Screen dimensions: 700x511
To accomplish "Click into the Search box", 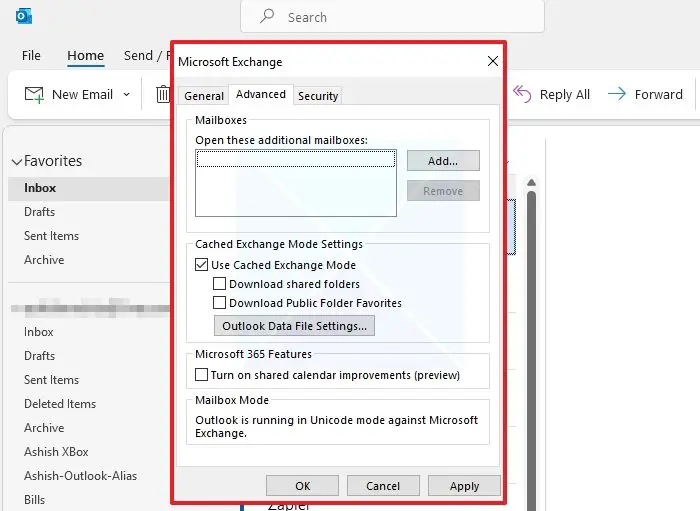I will pyautogui.click(x=392, y=17).
